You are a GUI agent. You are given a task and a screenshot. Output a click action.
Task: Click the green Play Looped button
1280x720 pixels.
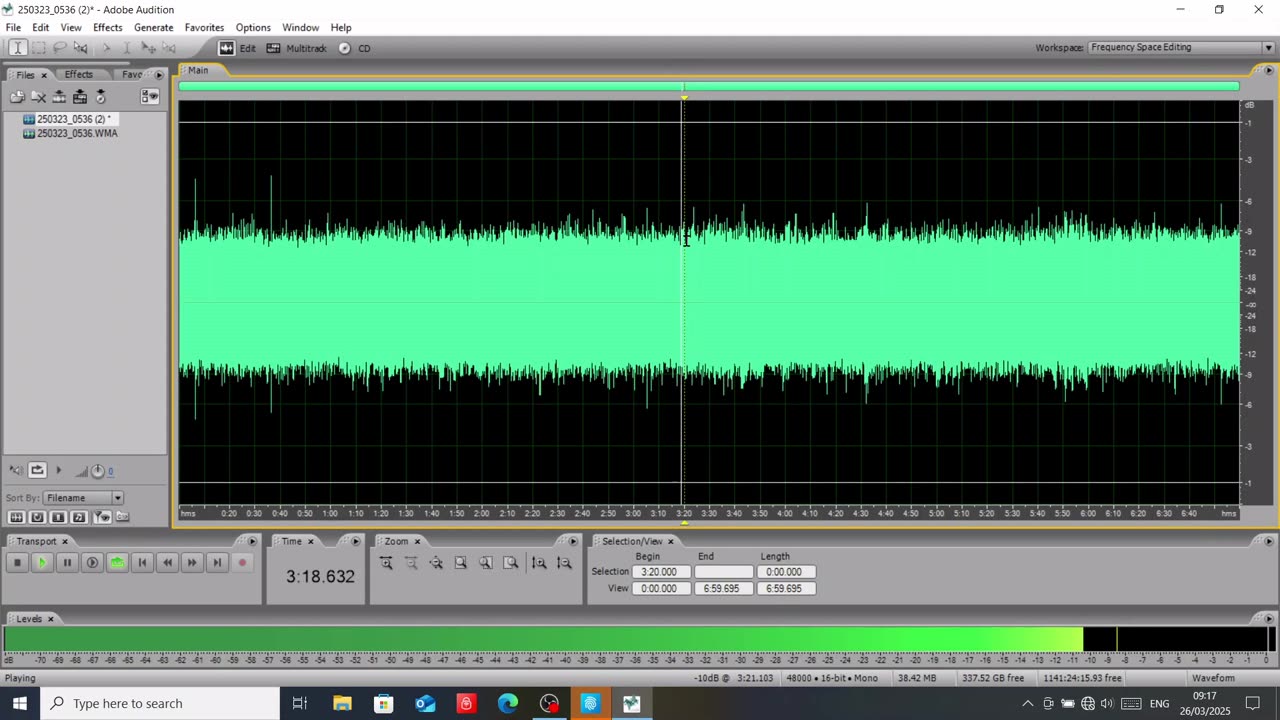pos(117,563)
